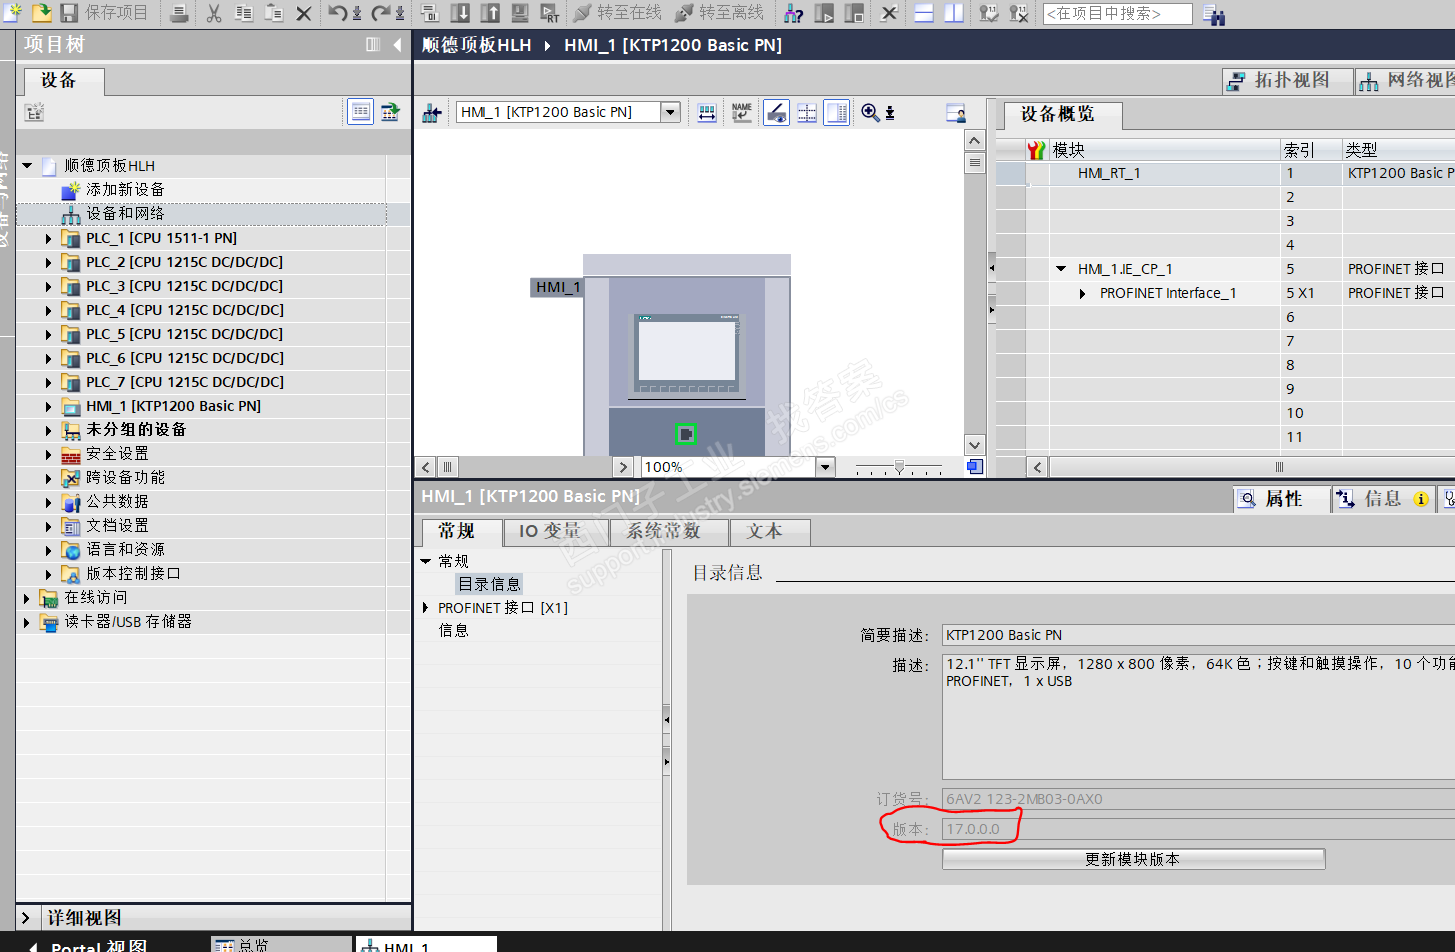Go offline with 转至离线
Image resolution: width=1455 pixels, height=952 pixels.
tap(720, 13)
